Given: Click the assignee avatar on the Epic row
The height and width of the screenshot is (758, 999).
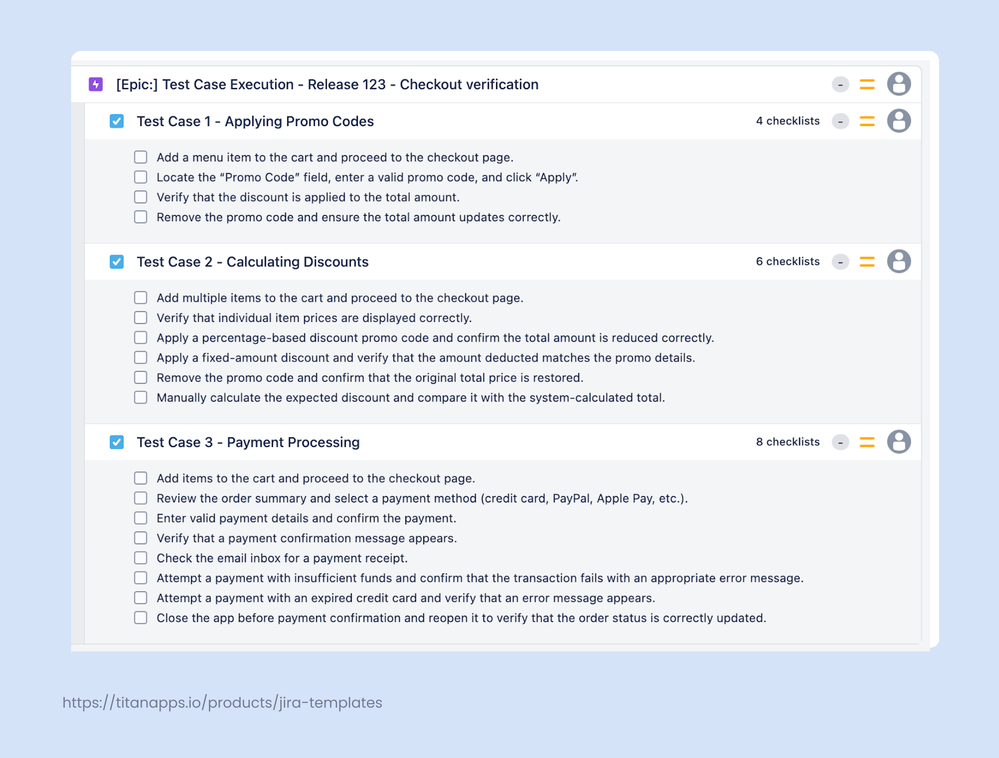Looking at the screenshot, I should pos(898,84).
